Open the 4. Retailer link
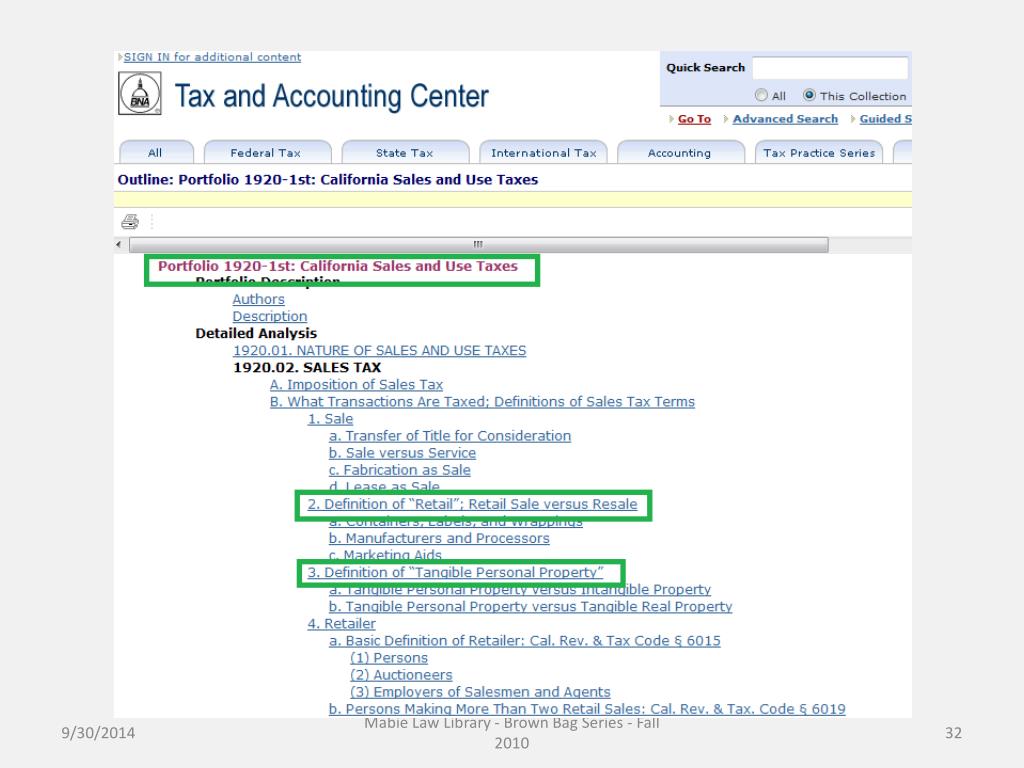This screenshot has height=768, width=1024. click(342, 624)
